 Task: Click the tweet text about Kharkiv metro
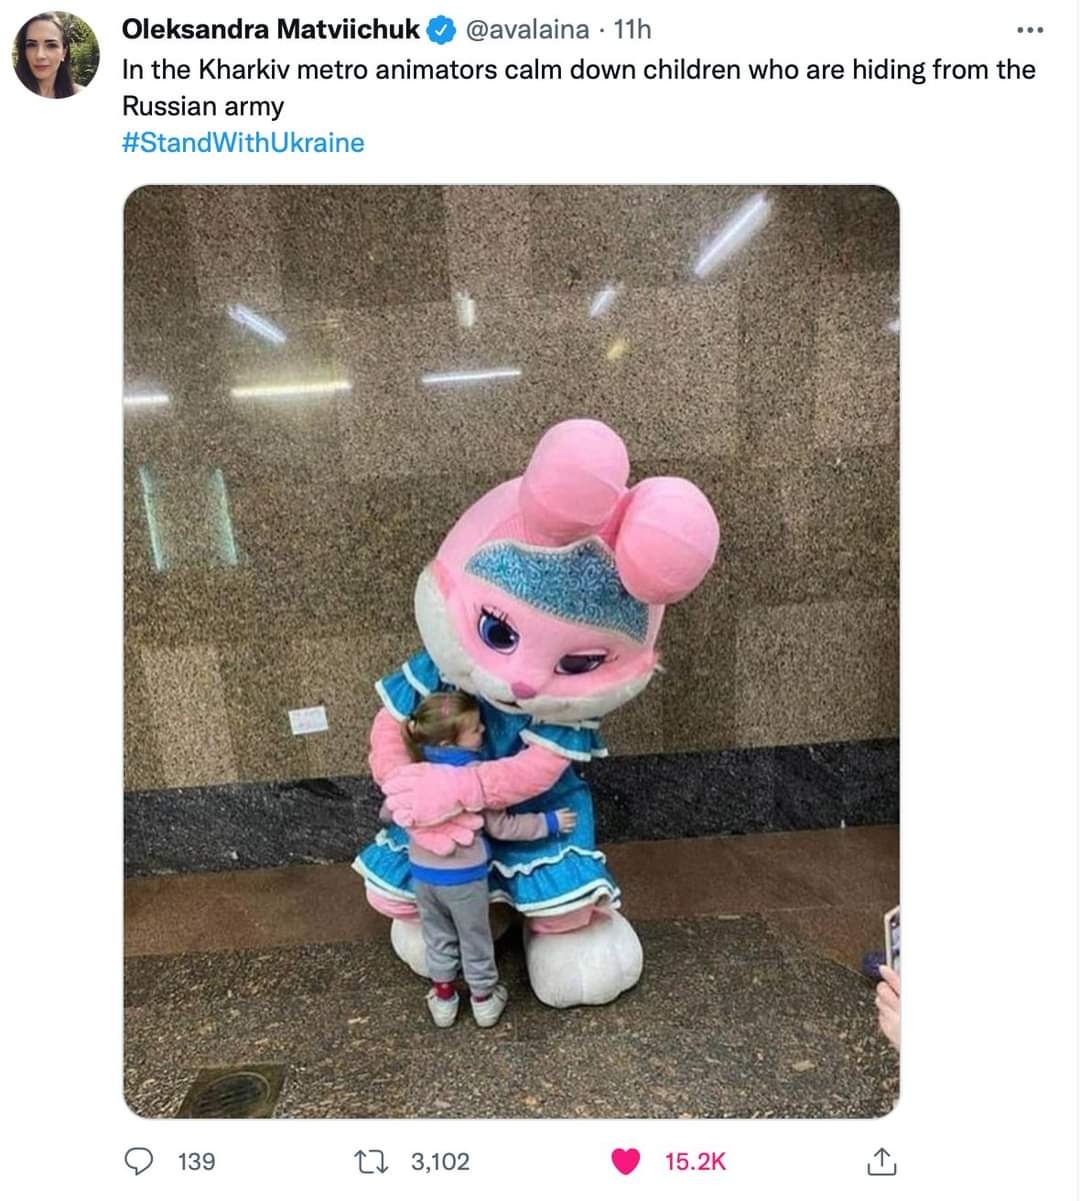coord(578,87)
